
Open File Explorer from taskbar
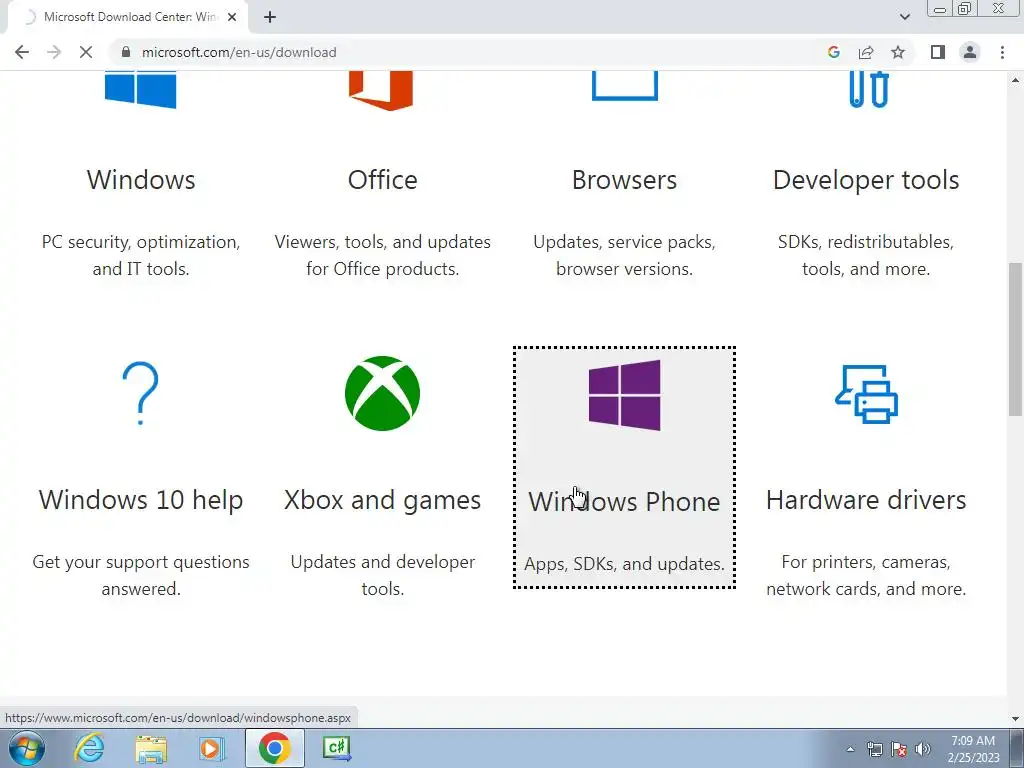(x=151, y=748)
